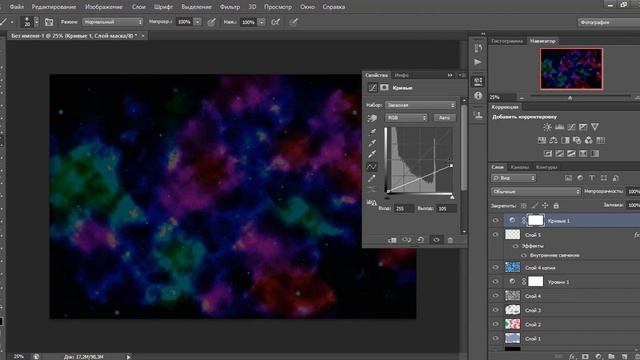
Task: Open the Curves preset Набор dropdown
Action: [420, 105]
